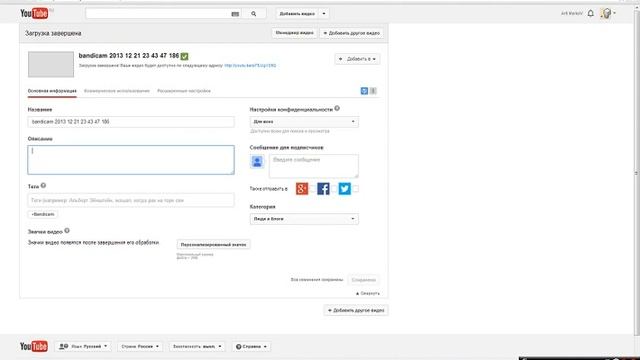Open the Категория dropdown Люди и блоги

[x=304, y=219]
